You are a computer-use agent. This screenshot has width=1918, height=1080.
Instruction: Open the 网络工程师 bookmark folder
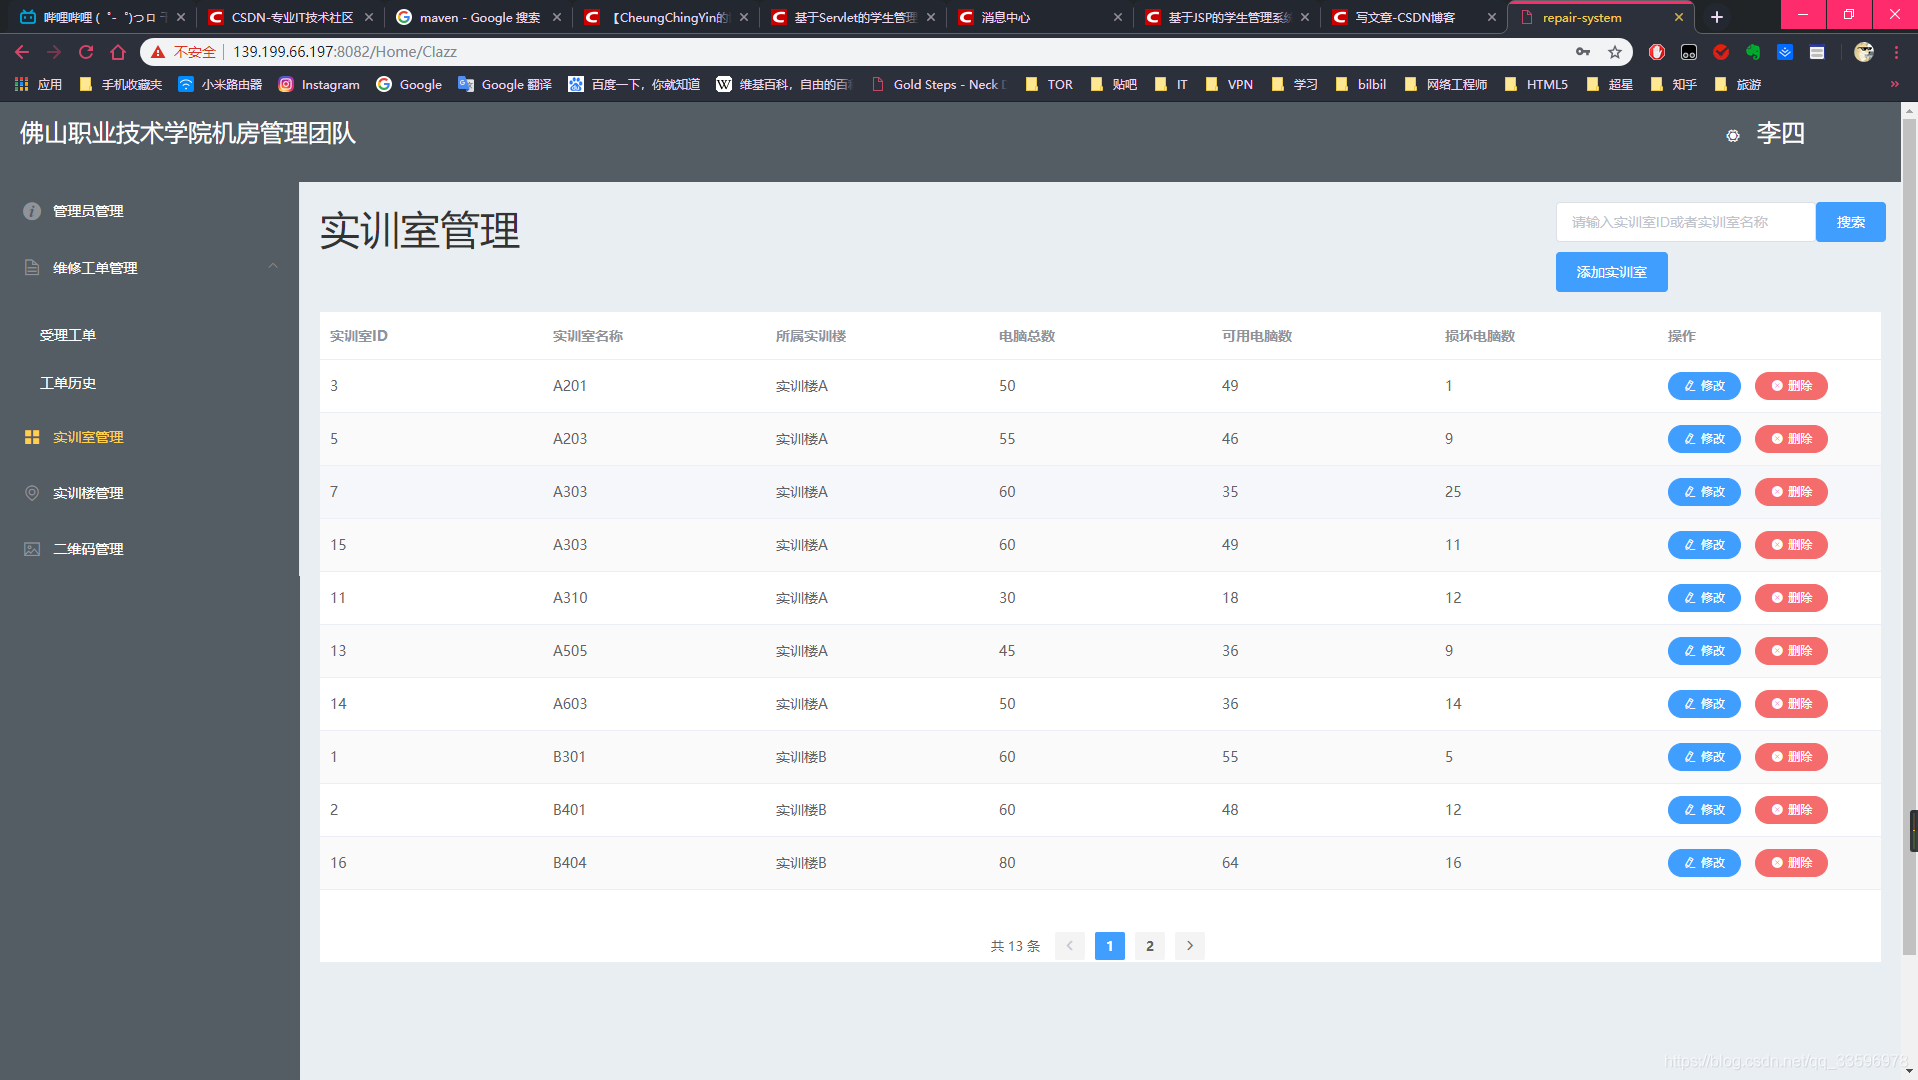[x=1445, y=84]
